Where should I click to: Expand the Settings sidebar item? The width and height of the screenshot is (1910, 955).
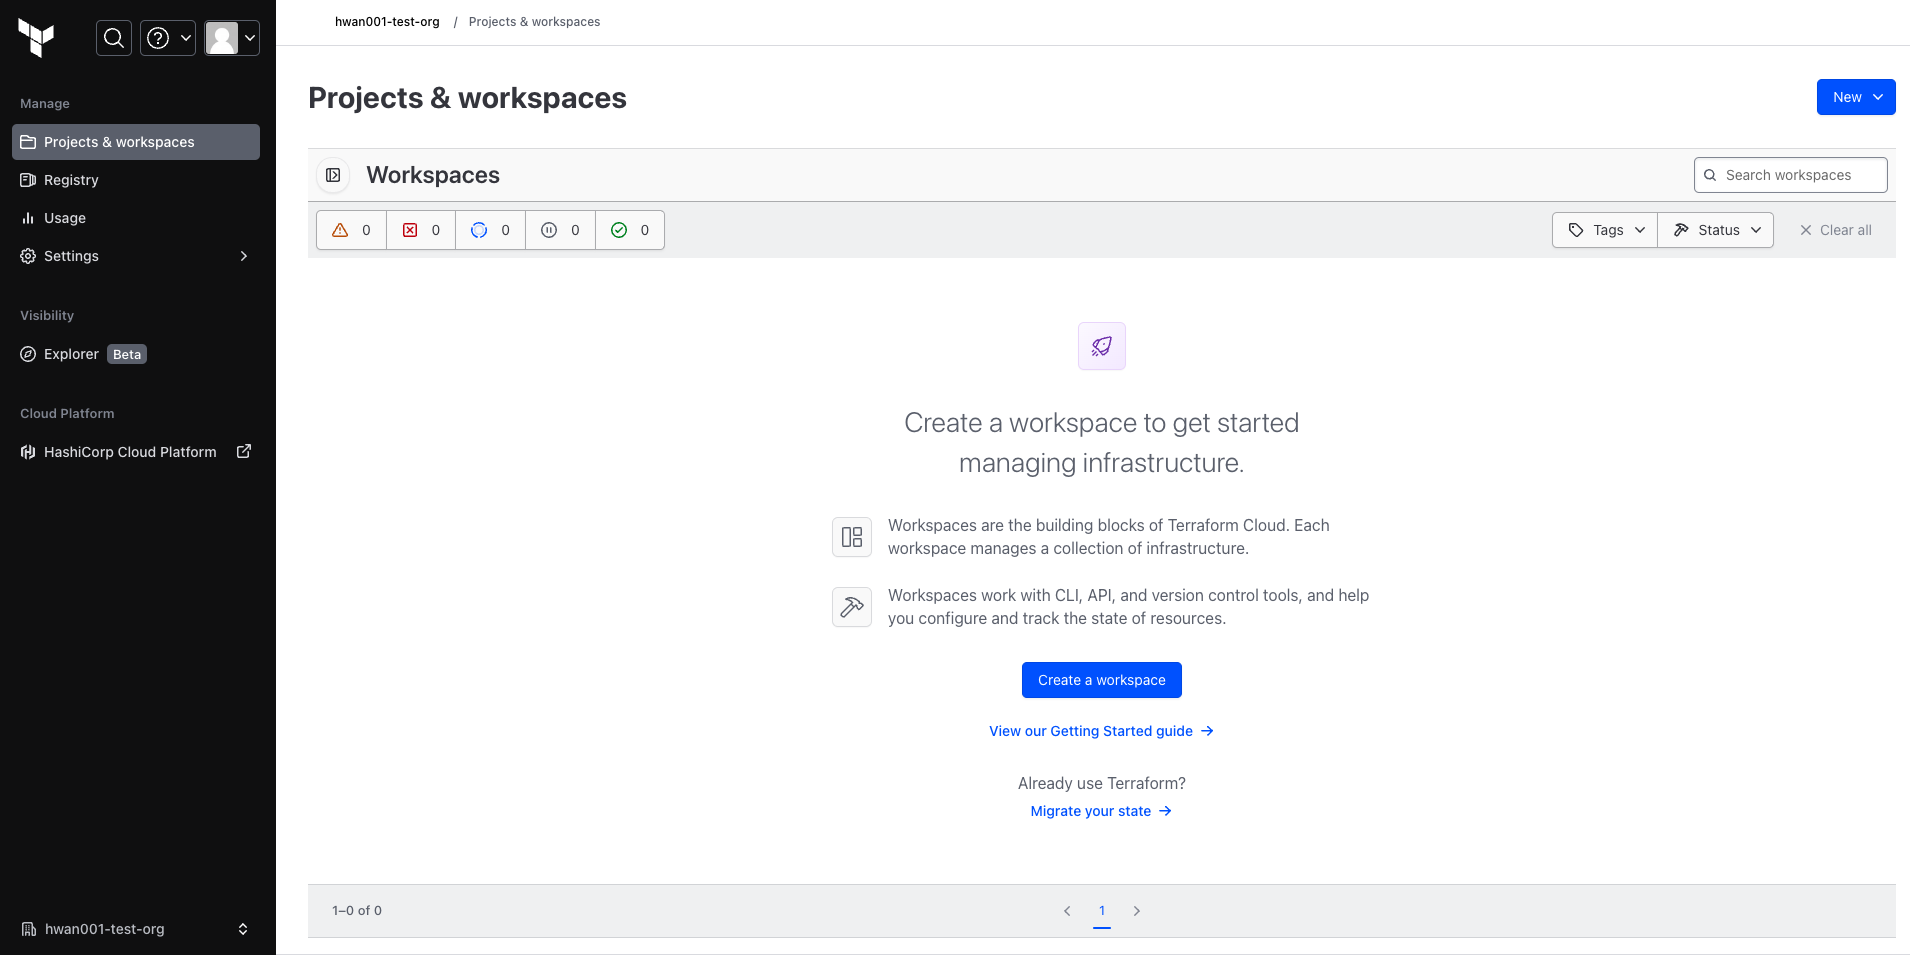pos(136,256)
